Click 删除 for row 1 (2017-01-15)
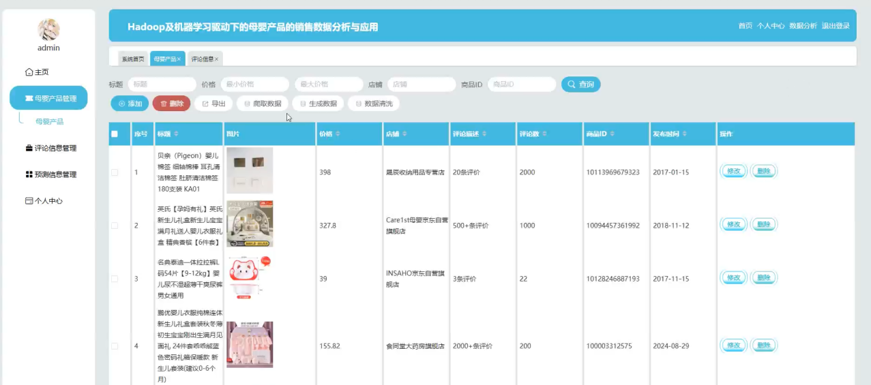Screen dimensions: 871x385 [764, 172]
